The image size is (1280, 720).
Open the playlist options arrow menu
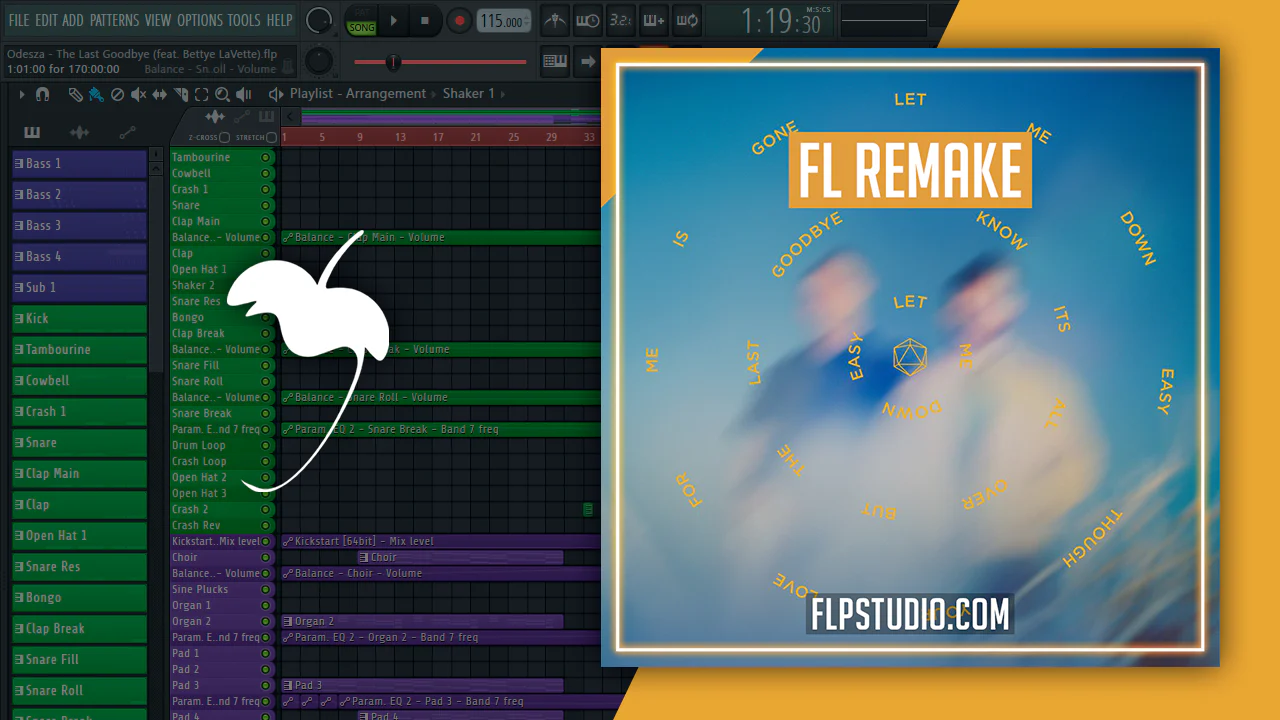click(22, 94)
